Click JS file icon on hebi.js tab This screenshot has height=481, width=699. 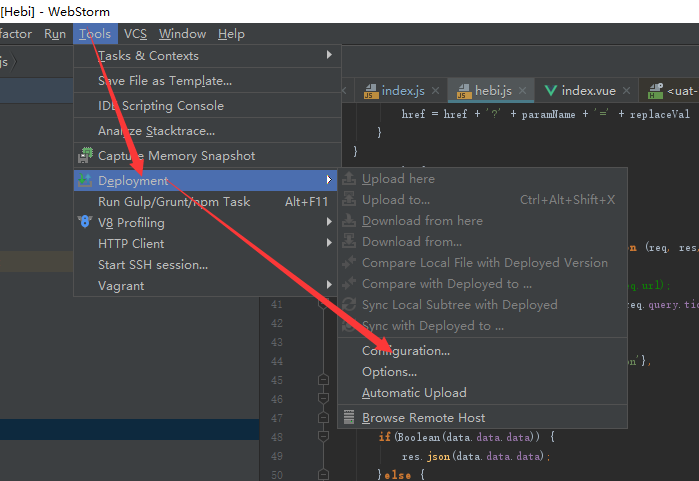[464, 91]
